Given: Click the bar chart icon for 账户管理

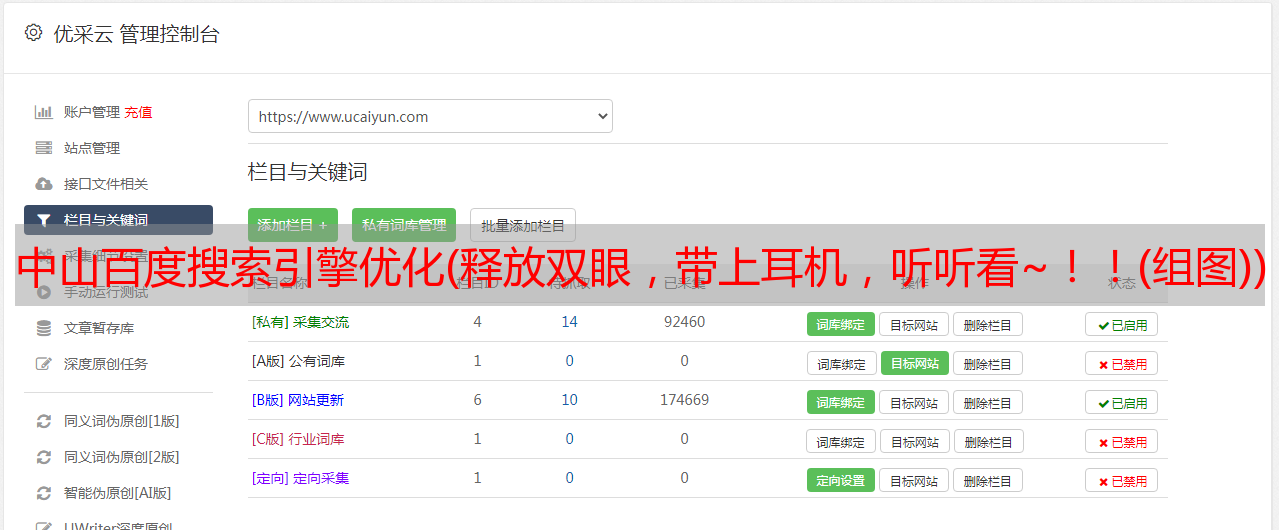Looking at the screenshot, I should (x=44, y=112).
